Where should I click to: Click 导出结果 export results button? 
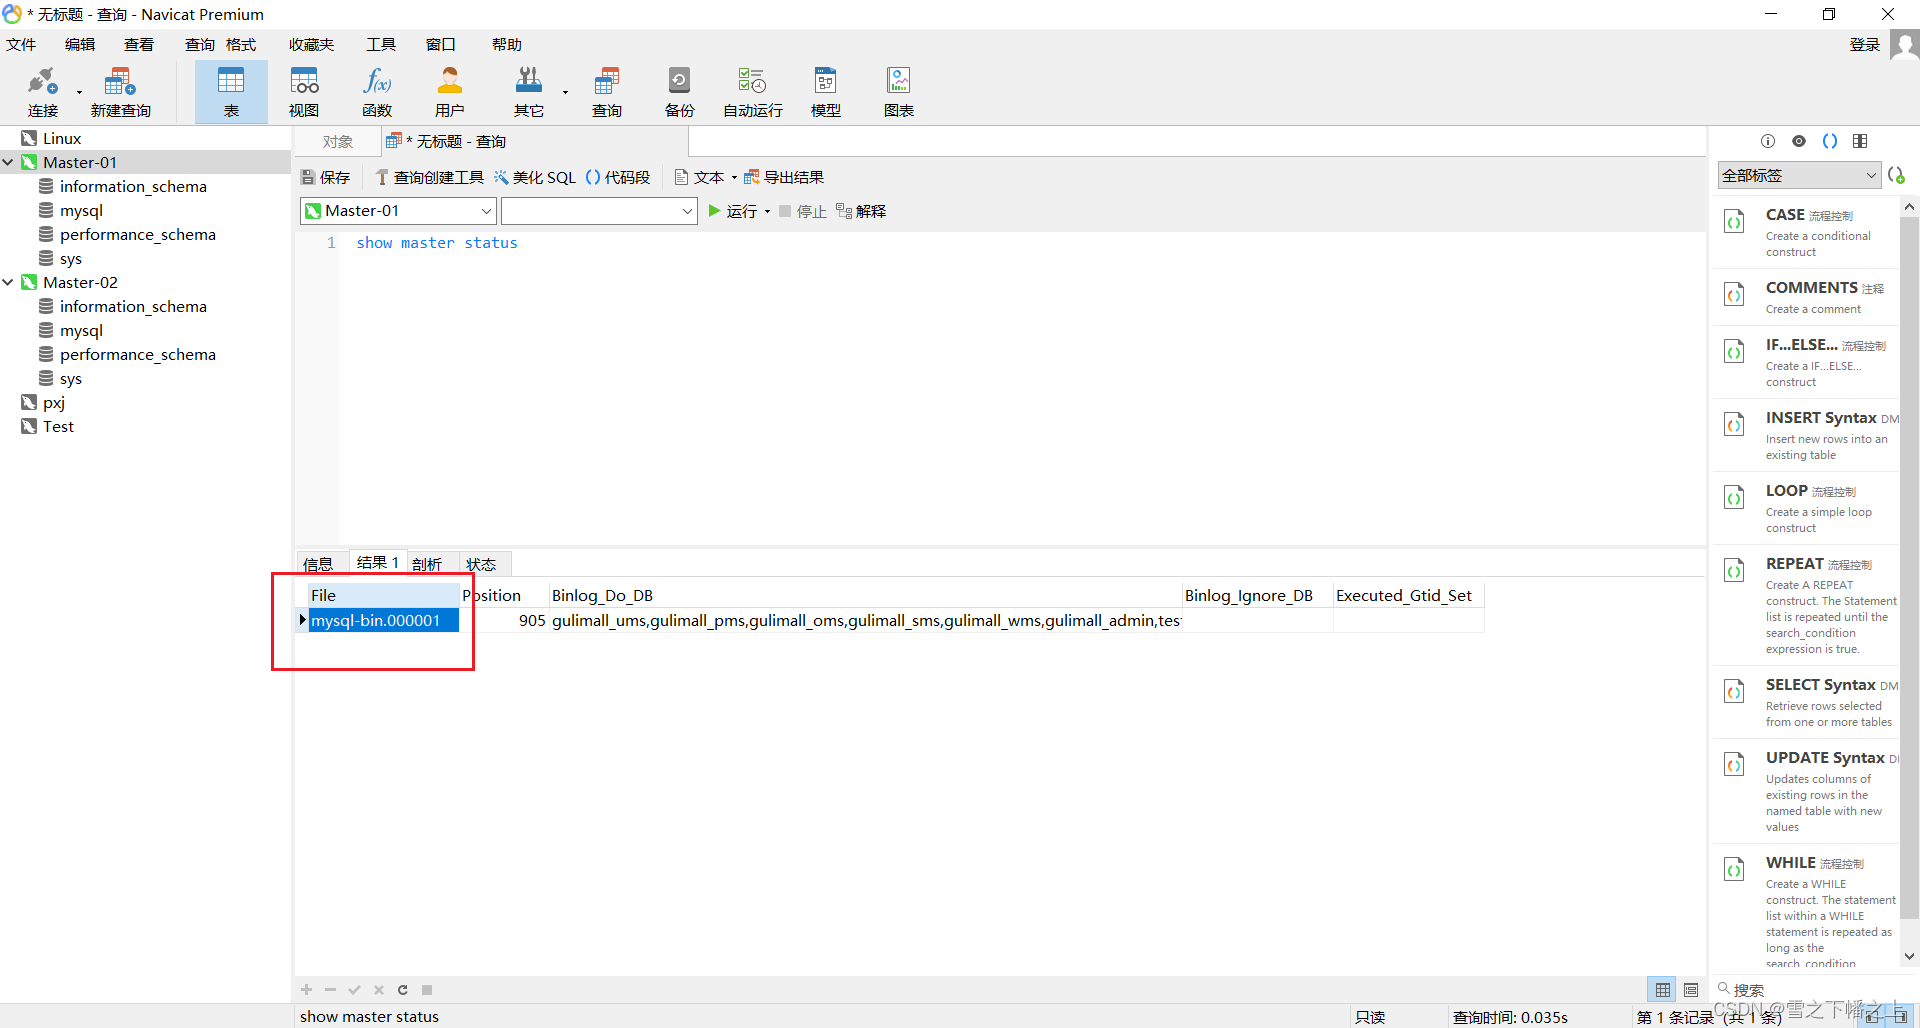click(784, 178)
